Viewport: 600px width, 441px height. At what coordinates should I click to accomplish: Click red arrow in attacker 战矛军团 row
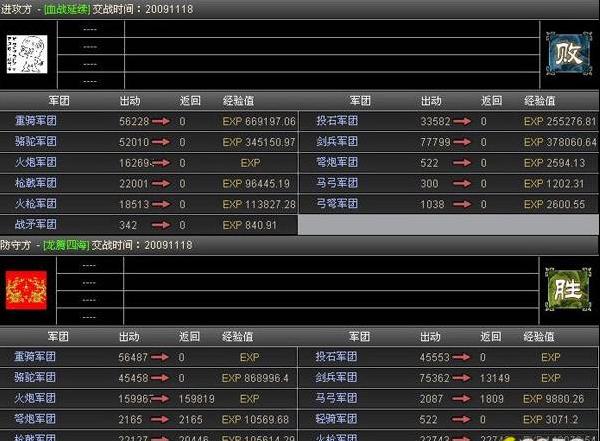[x=160, y=225]
